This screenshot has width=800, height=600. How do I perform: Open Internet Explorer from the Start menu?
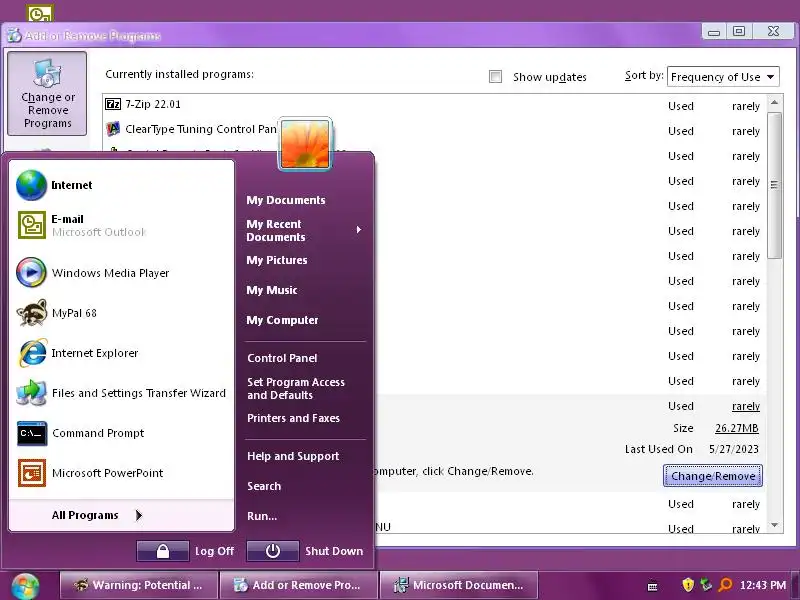(121, 353)
